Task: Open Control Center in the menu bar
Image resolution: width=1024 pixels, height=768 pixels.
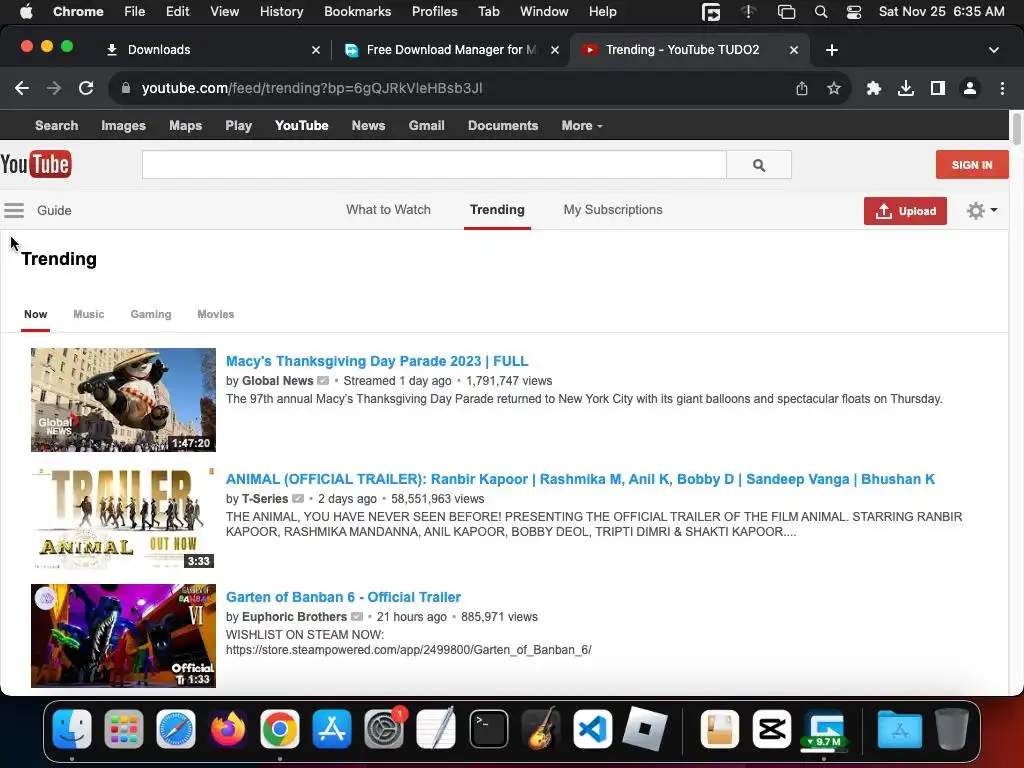Action: pos(854,12)
